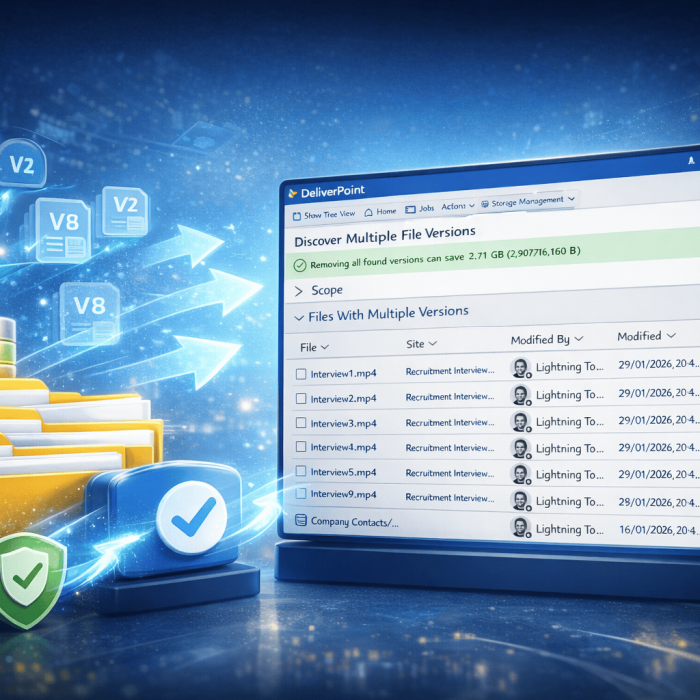Open the Actions dropdown menu
Viewport: 700px width, 700px height.
tap(458, 206)
